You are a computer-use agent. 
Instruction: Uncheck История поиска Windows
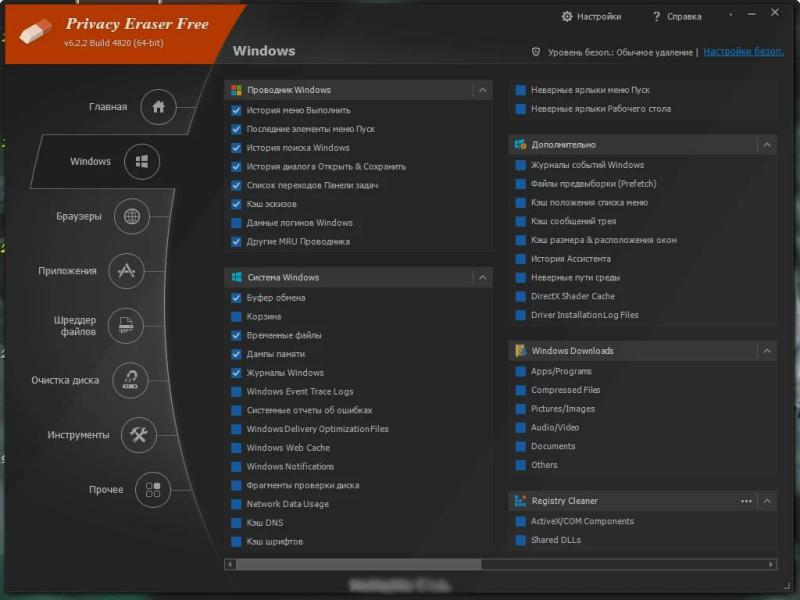click(x=236, y=148)
